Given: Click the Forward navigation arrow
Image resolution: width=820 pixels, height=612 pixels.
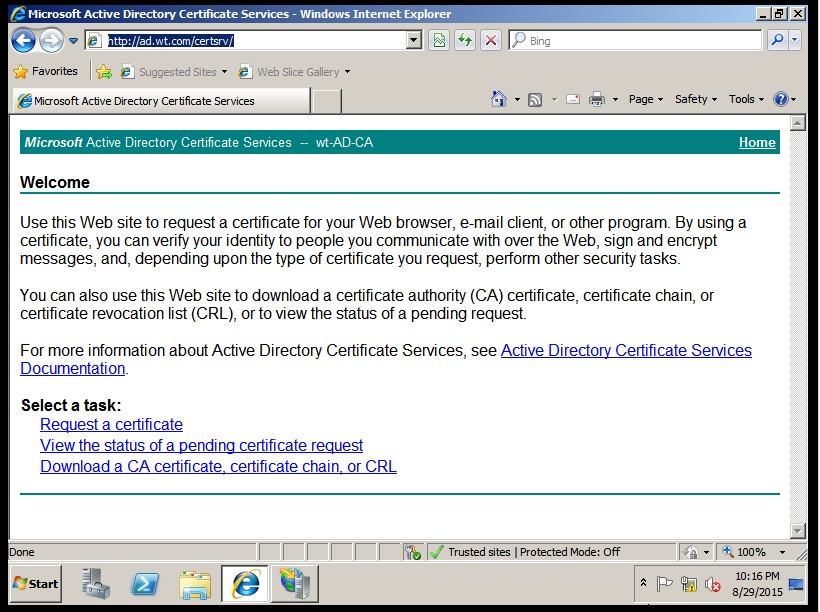Looking at the screenshot, I should pyautogui.click(x=52, y=40).
